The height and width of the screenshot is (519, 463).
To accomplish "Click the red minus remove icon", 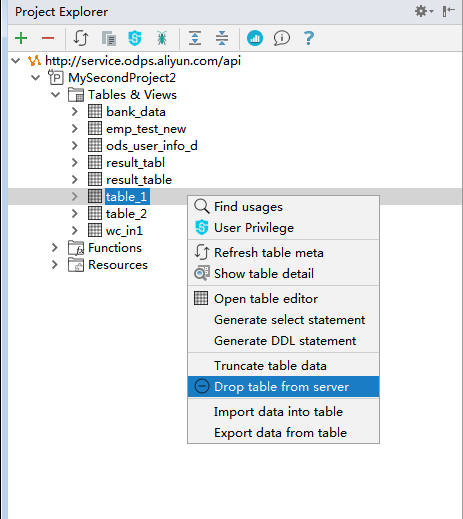I will click(x=48, y=38).
